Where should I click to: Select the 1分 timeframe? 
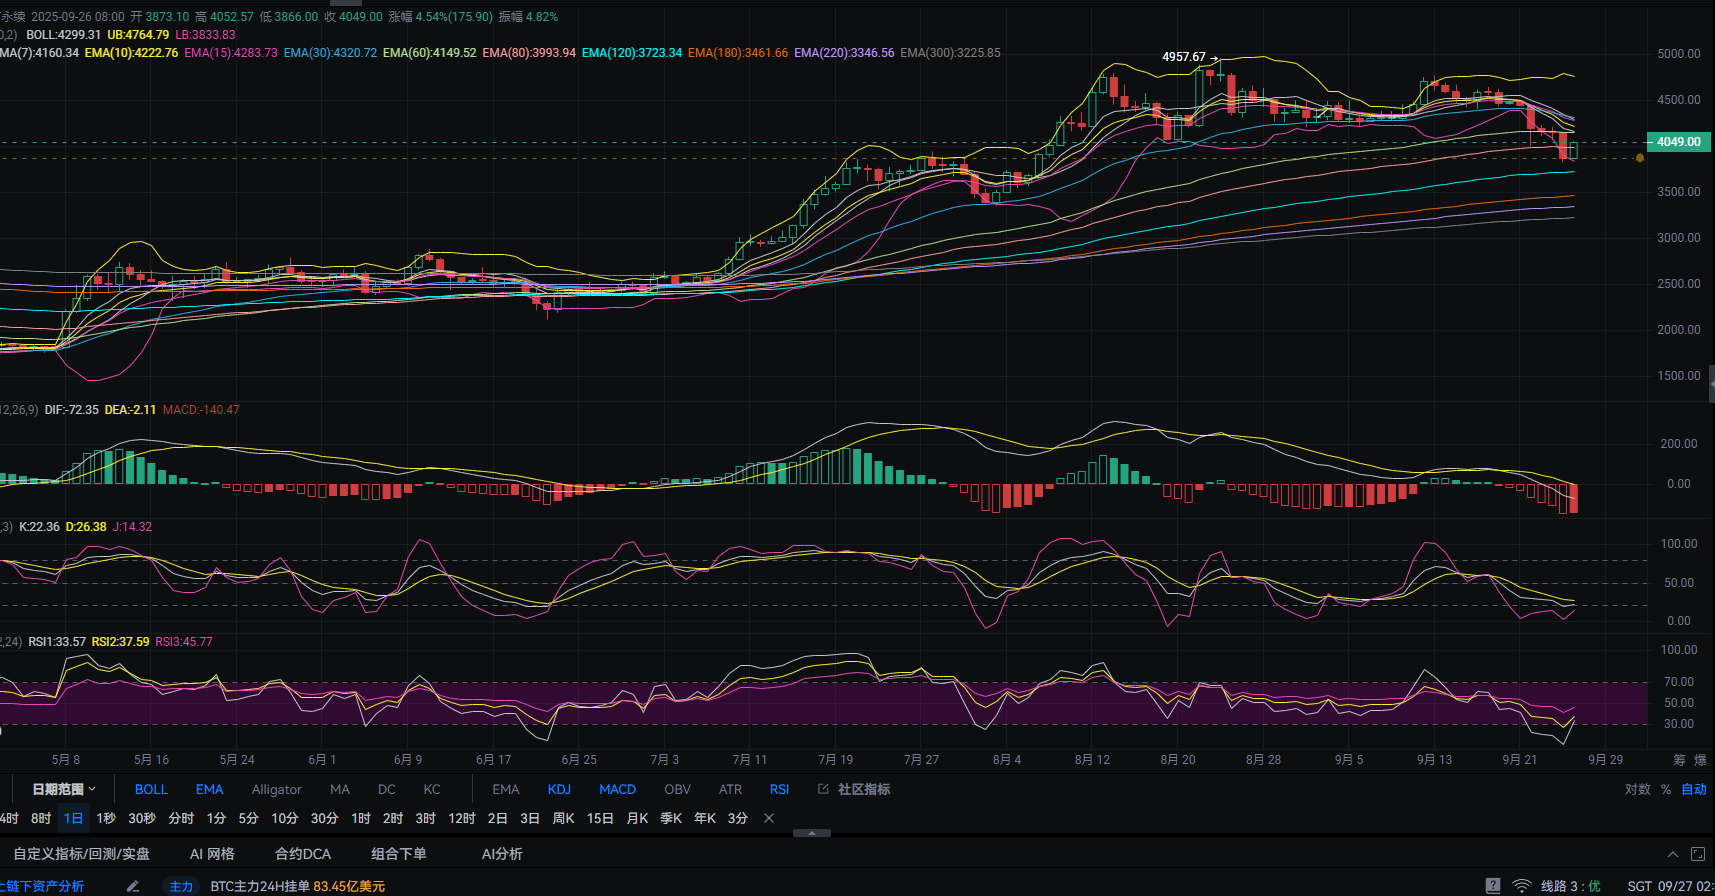pos(217,818)
